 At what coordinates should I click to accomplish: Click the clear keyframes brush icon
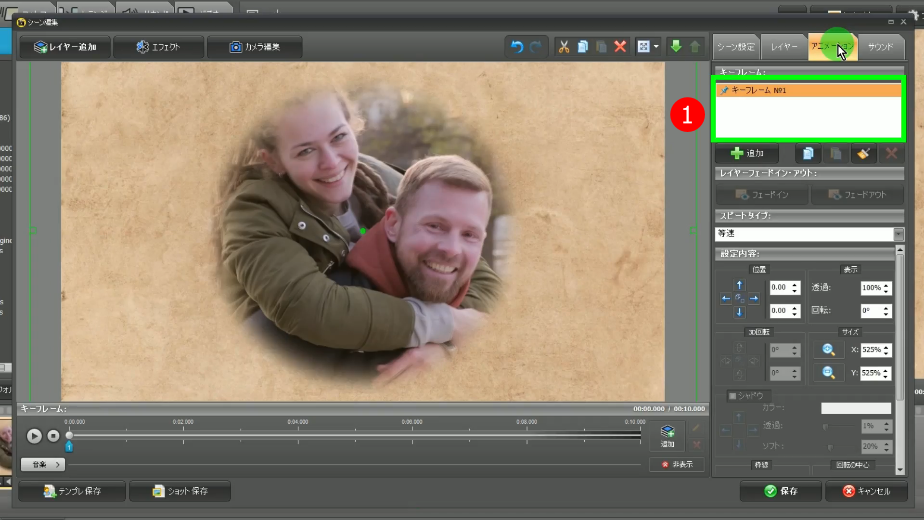tap(863, 153)
